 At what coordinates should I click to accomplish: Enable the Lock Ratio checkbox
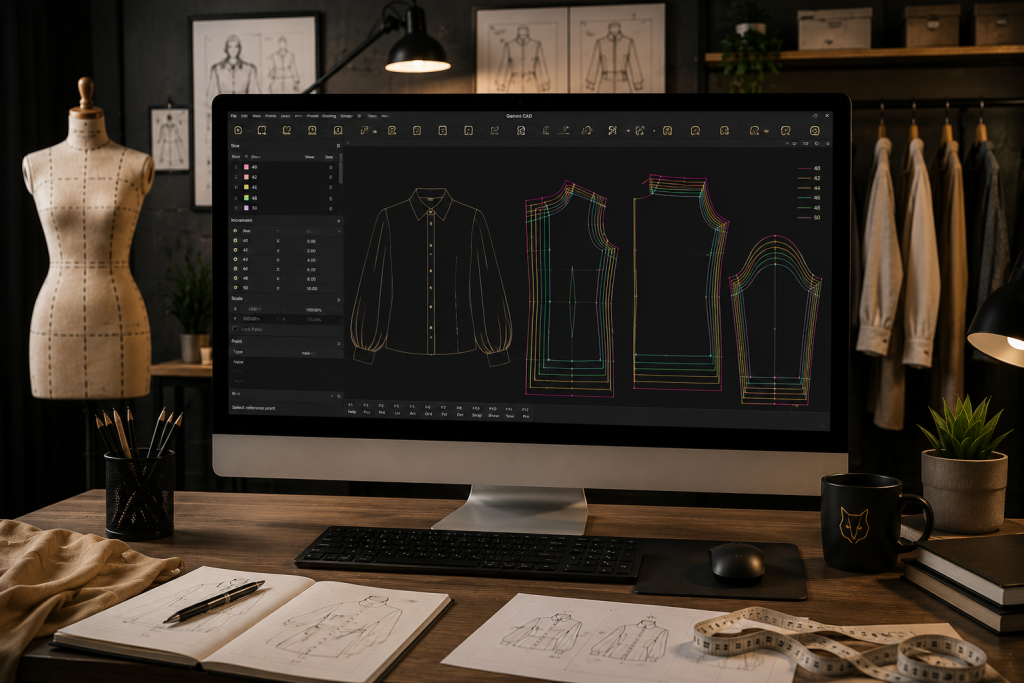(235, 329)
